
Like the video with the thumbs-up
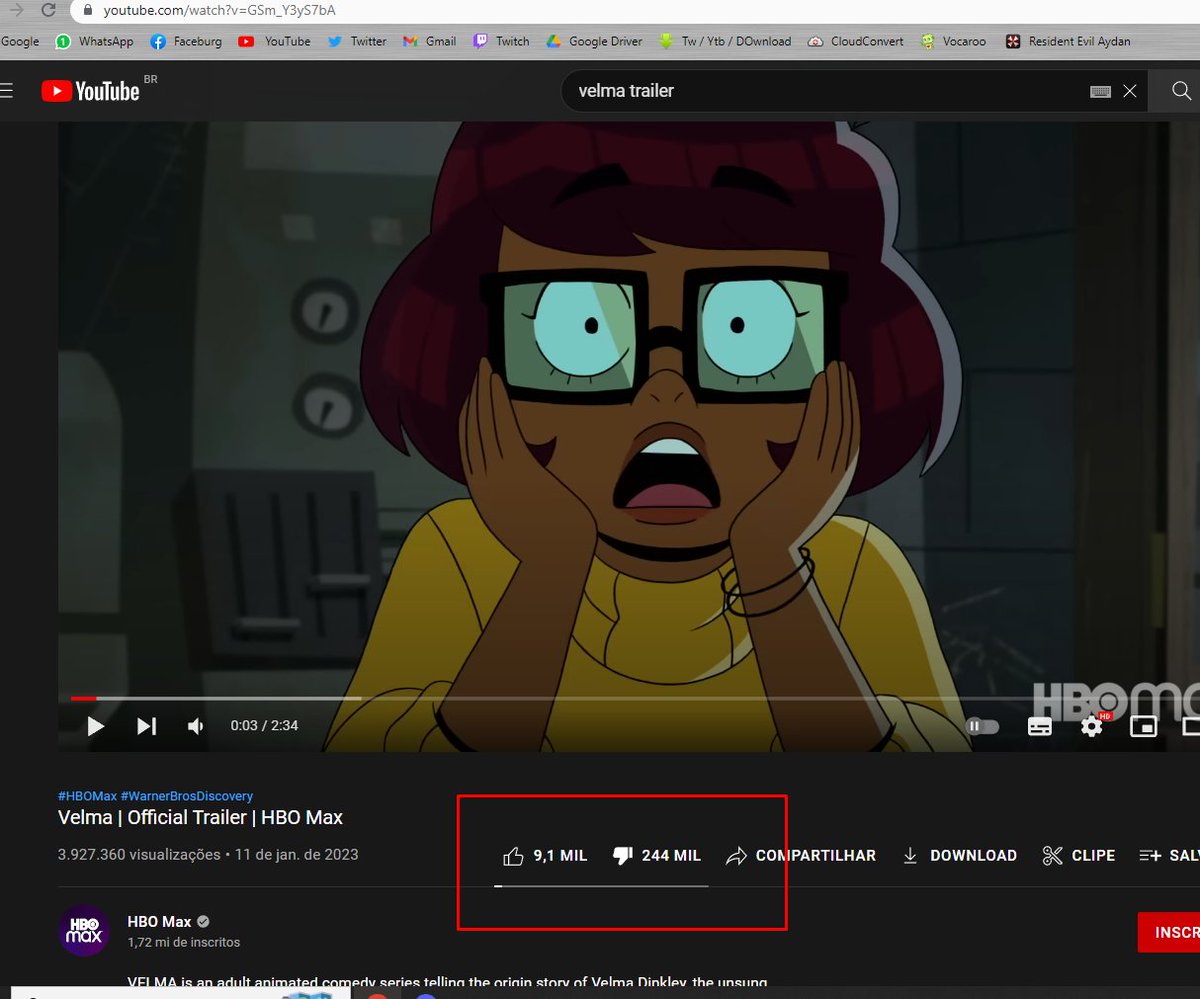514,855
